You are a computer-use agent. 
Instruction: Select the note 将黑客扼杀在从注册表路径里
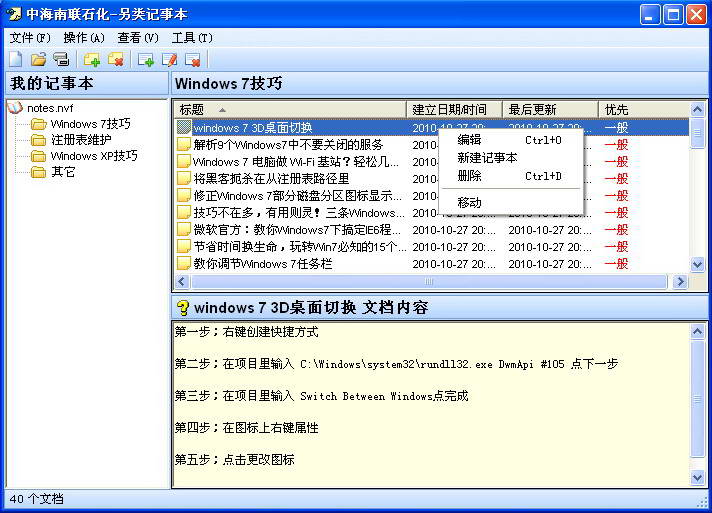(271, 178)
